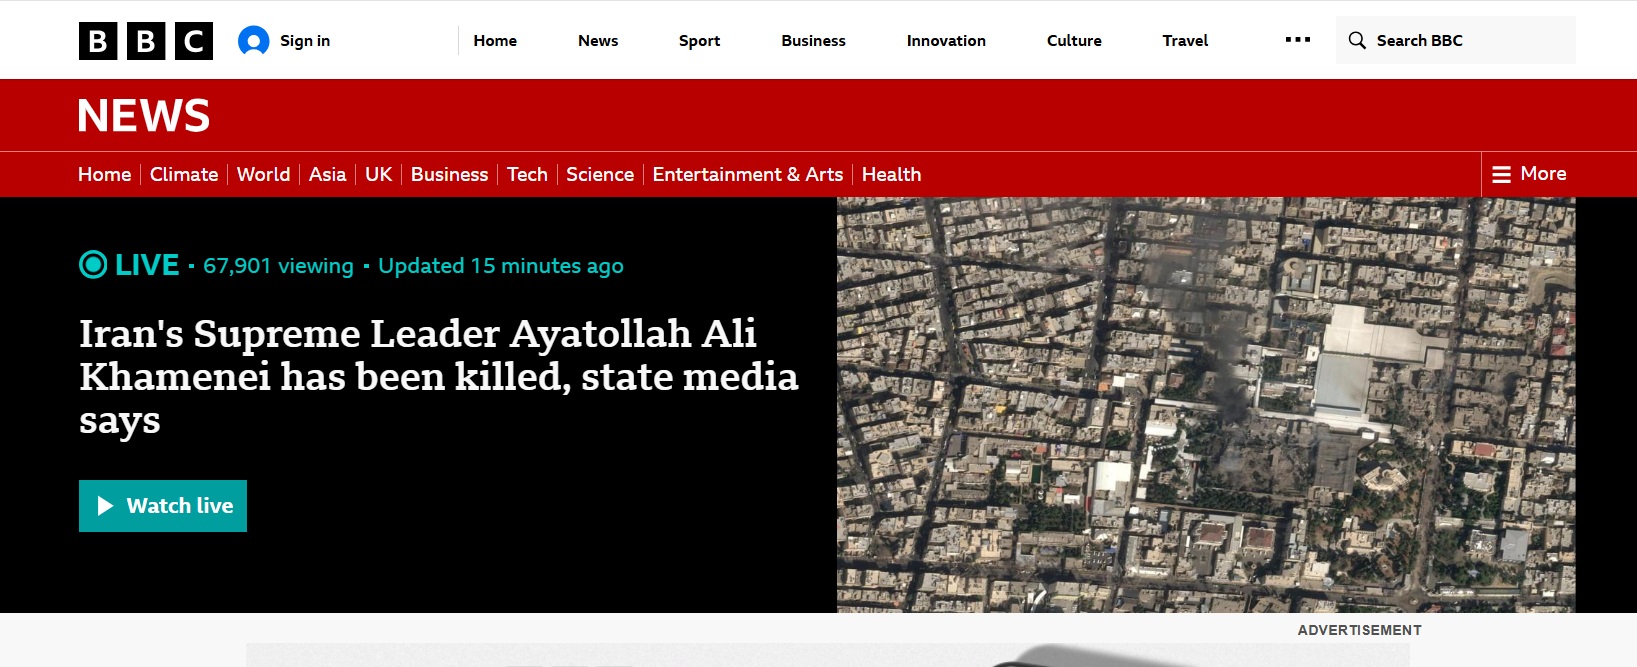Open the three-dot more menu
The height and width of the screenshot is (667, 1637).
[1297, 40]
